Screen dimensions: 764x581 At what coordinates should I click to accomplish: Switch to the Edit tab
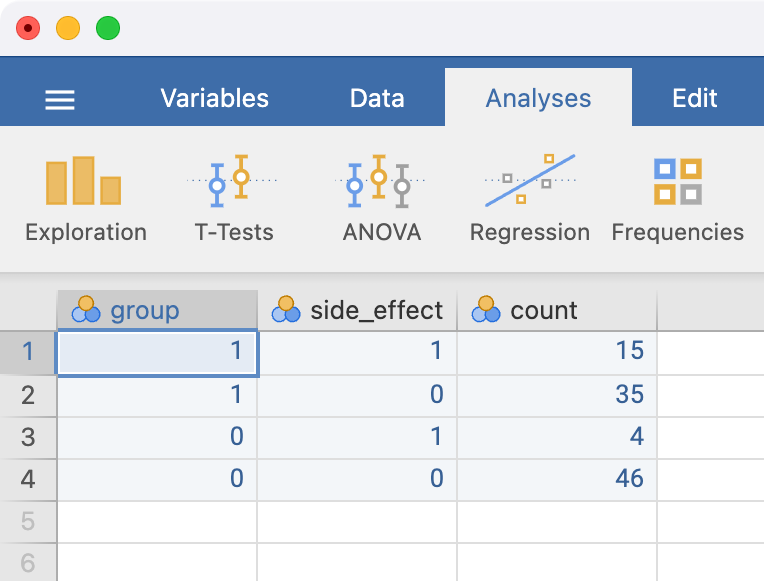(694, 98)
